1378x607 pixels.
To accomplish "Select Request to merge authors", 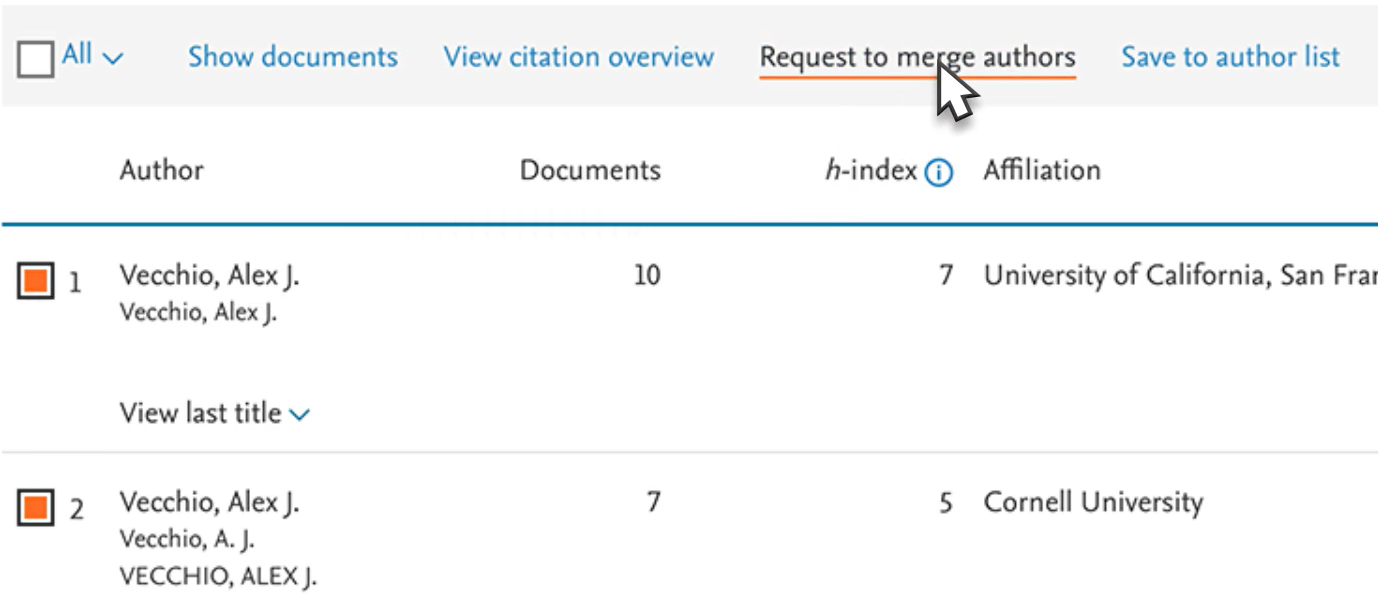I will pyautogui.click(x=917, y=57).
